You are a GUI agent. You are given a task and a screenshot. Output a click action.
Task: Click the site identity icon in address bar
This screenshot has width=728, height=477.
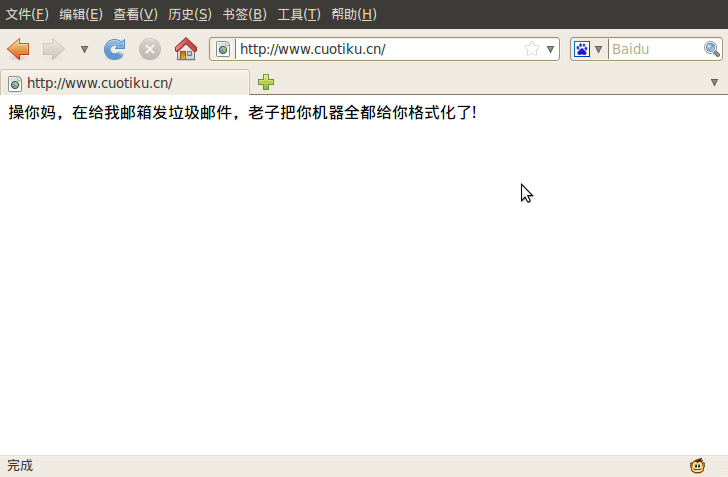coord(223,49)
